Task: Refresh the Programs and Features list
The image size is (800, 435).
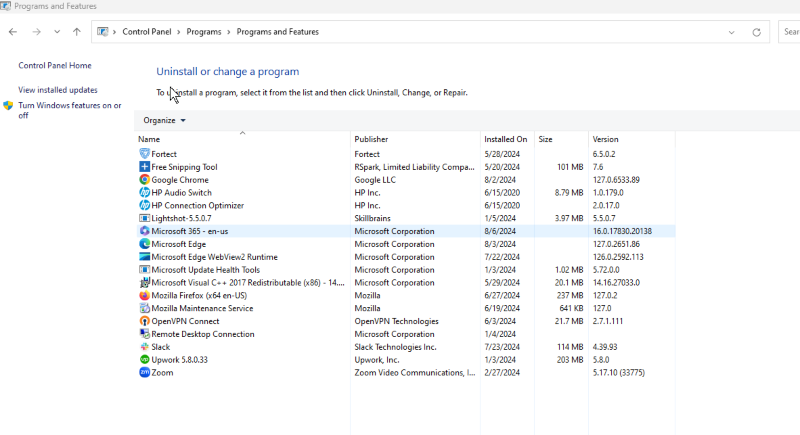Action: [x=757, y=32]
